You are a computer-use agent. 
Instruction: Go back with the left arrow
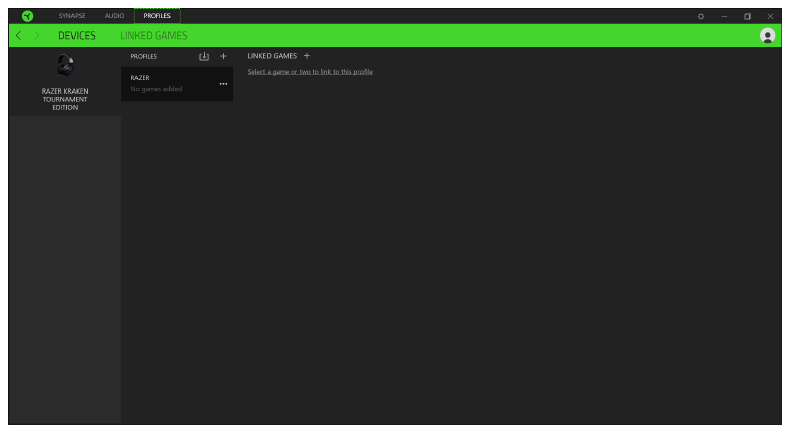[19, 36]
